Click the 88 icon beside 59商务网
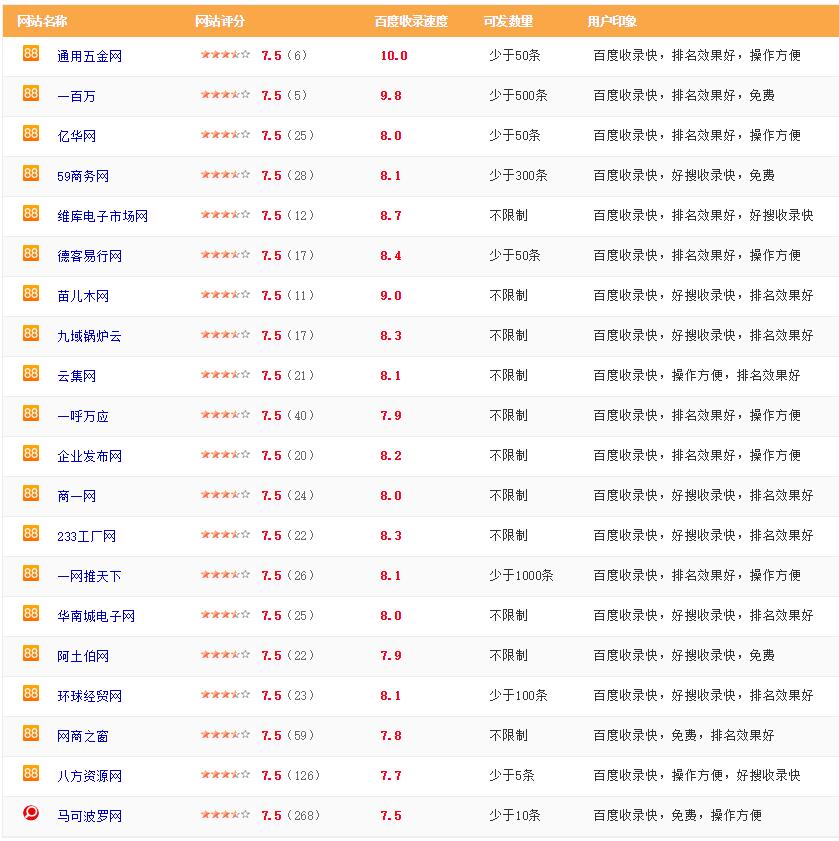 click(x=31, y=173)
